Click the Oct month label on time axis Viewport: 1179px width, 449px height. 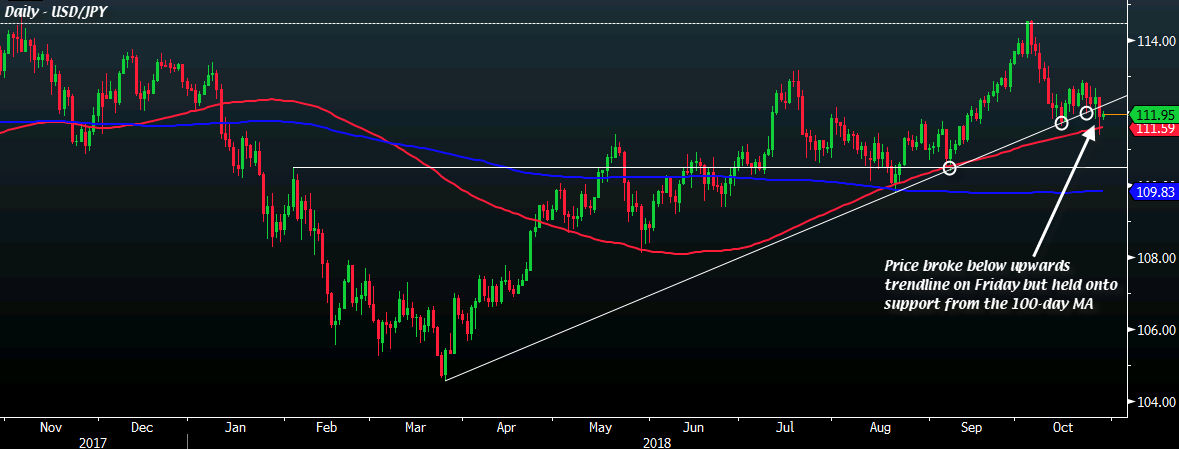pyautogui.click(x=1064, y=427)
